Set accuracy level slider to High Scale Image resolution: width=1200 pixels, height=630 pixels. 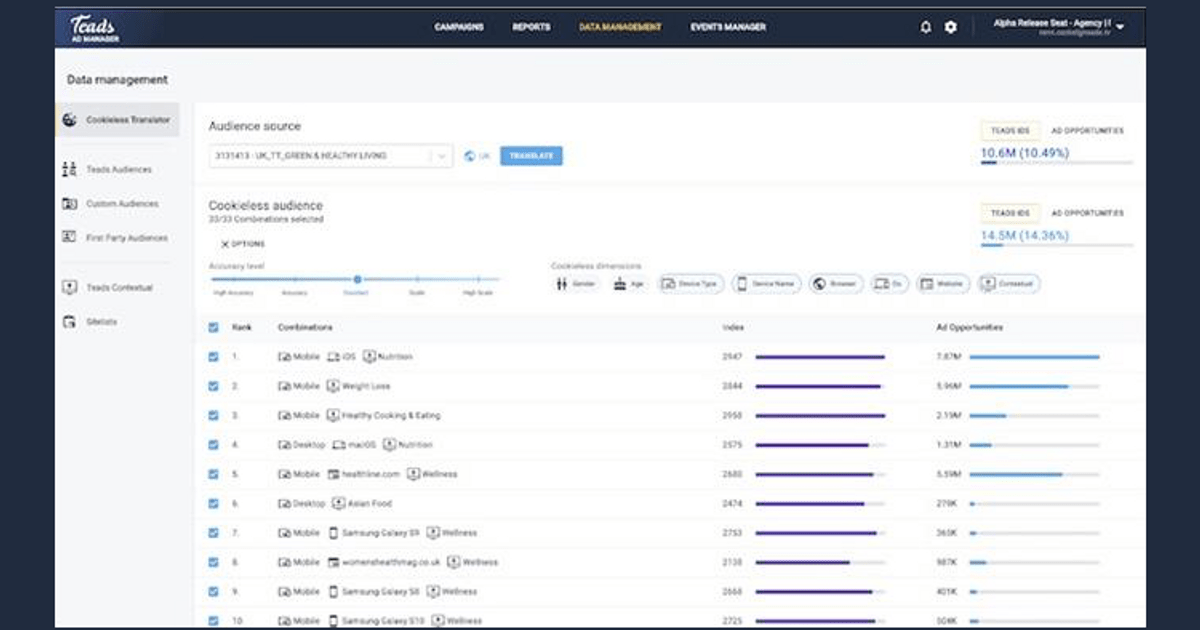pos(479,280)
